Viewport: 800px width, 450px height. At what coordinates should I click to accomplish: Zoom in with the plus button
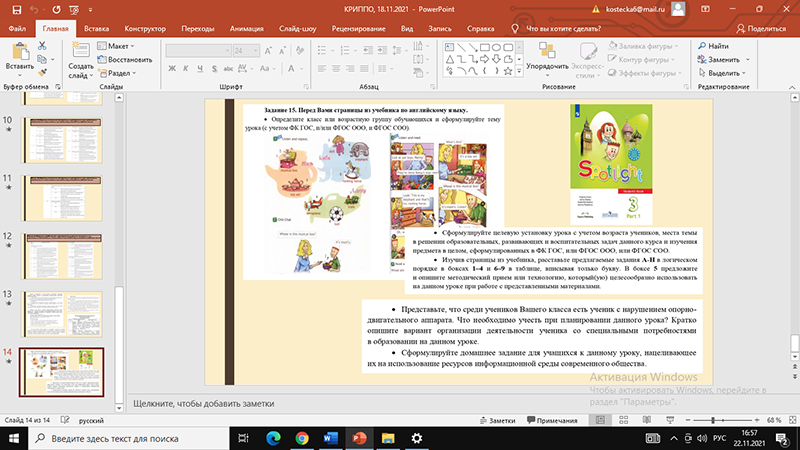757,420
